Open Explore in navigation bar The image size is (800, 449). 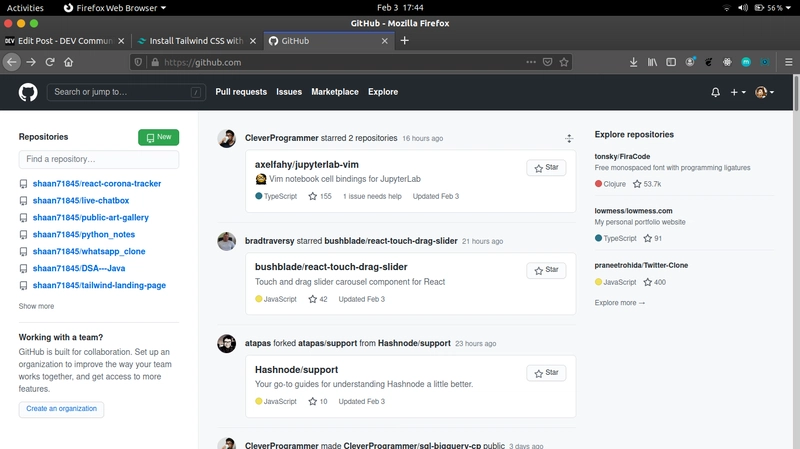[383, 92]
